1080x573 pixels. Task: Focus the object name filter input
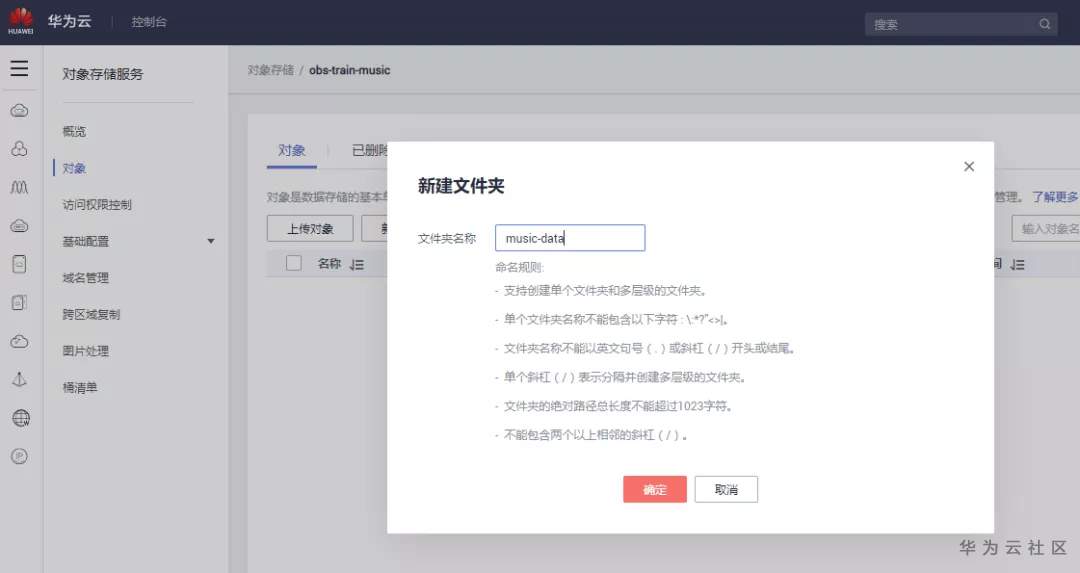[1046, 229]
